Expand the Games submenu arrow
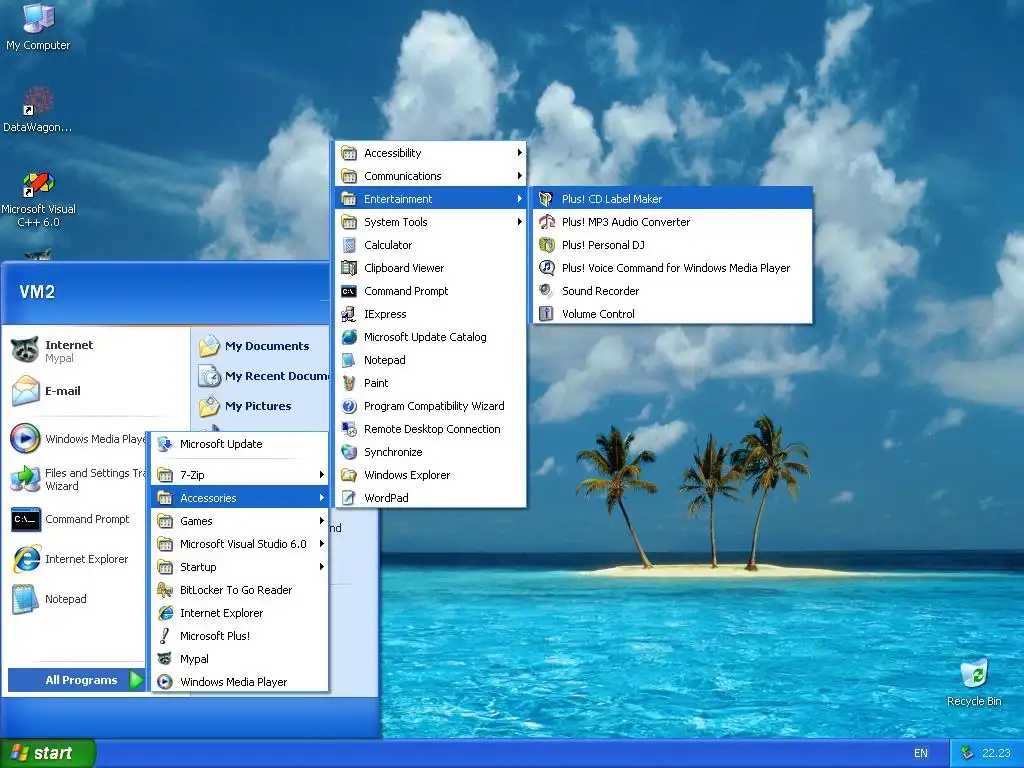1024x768 pixels. [x=321, y=520]
